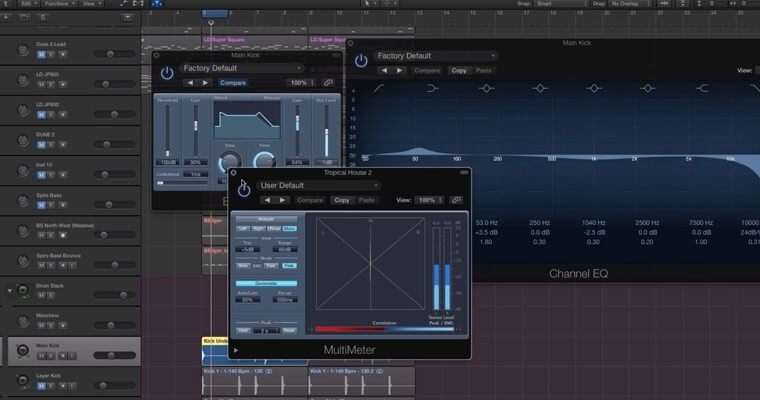Toggle the global Solo S button
The image size is (760, 400).
pos(43,17)
